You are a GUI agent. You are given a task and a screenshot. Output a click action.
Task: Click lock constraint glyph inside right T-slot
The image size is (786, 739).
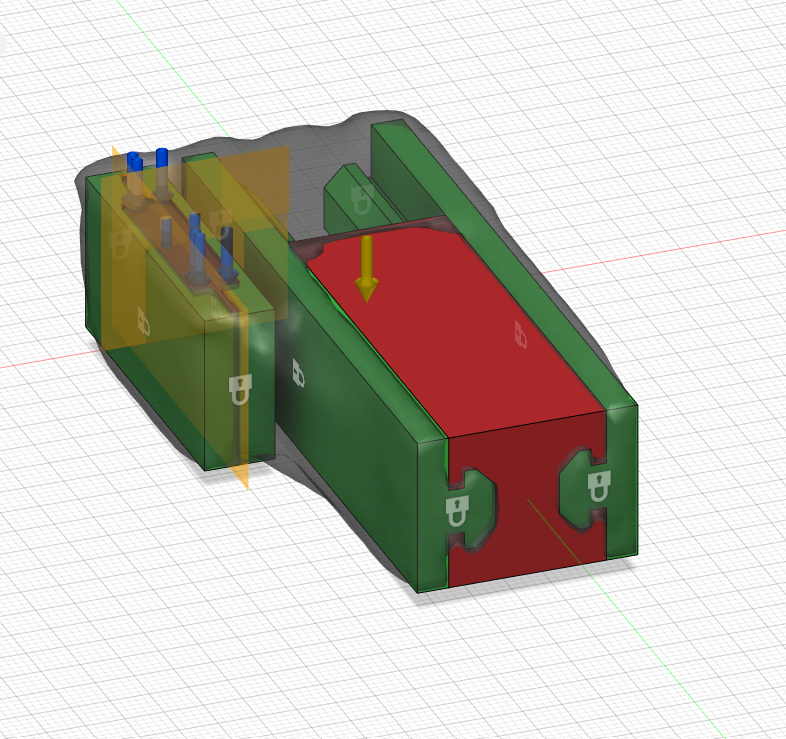tap(599, 486)
